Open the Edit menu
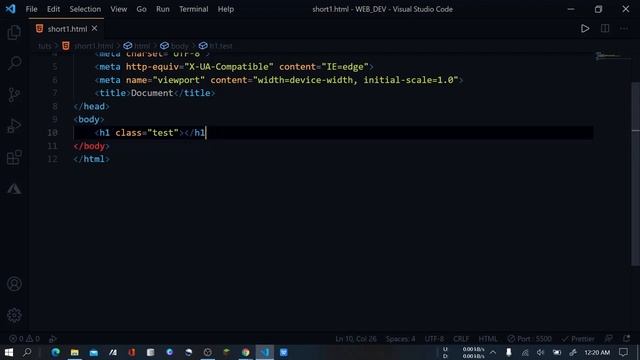640x360 pixels. tap(53, 9)
